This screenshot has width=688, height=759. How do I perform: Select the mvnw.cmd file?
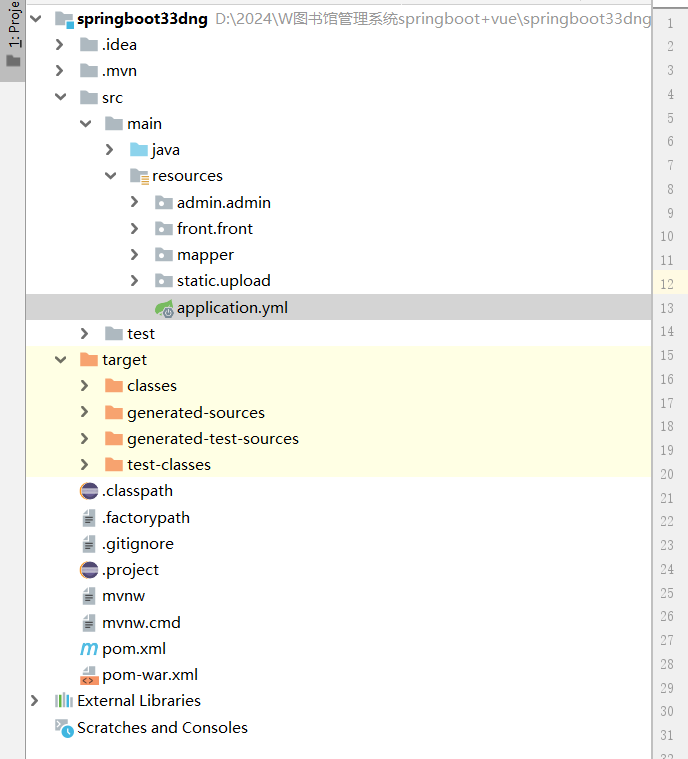point(141,622)
